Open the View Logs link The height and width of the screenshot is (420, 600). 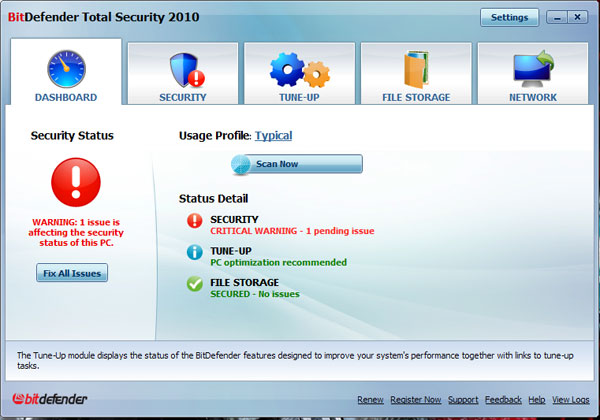tap(571, 400)
